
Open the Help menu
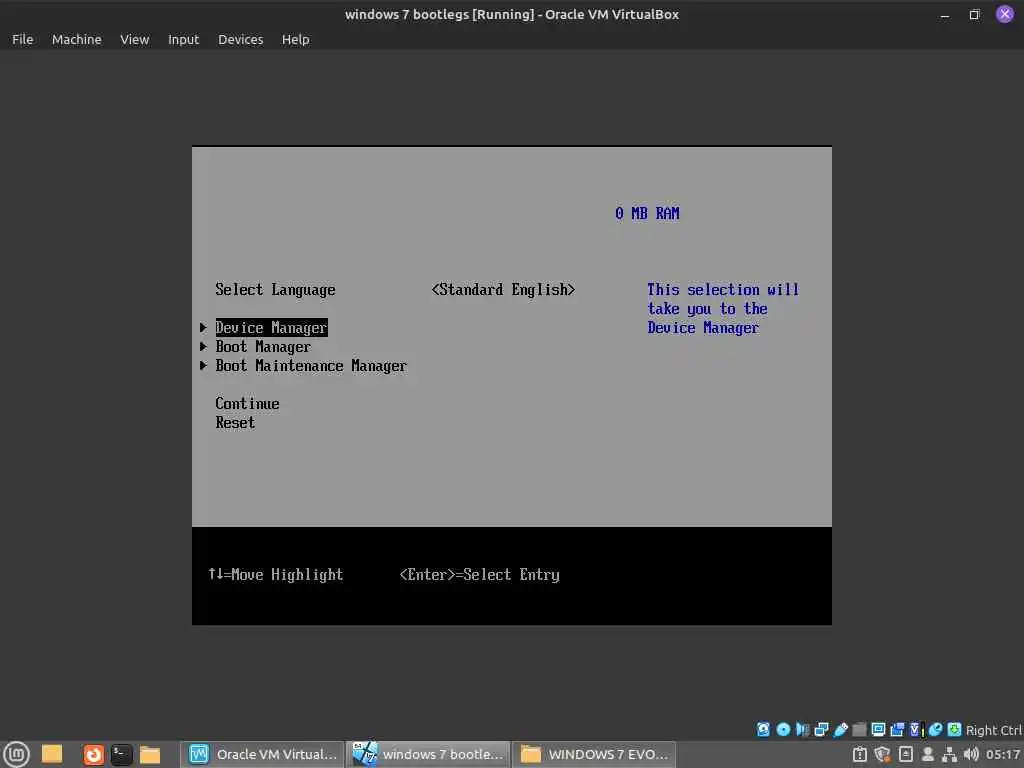[x=295, y=39]
